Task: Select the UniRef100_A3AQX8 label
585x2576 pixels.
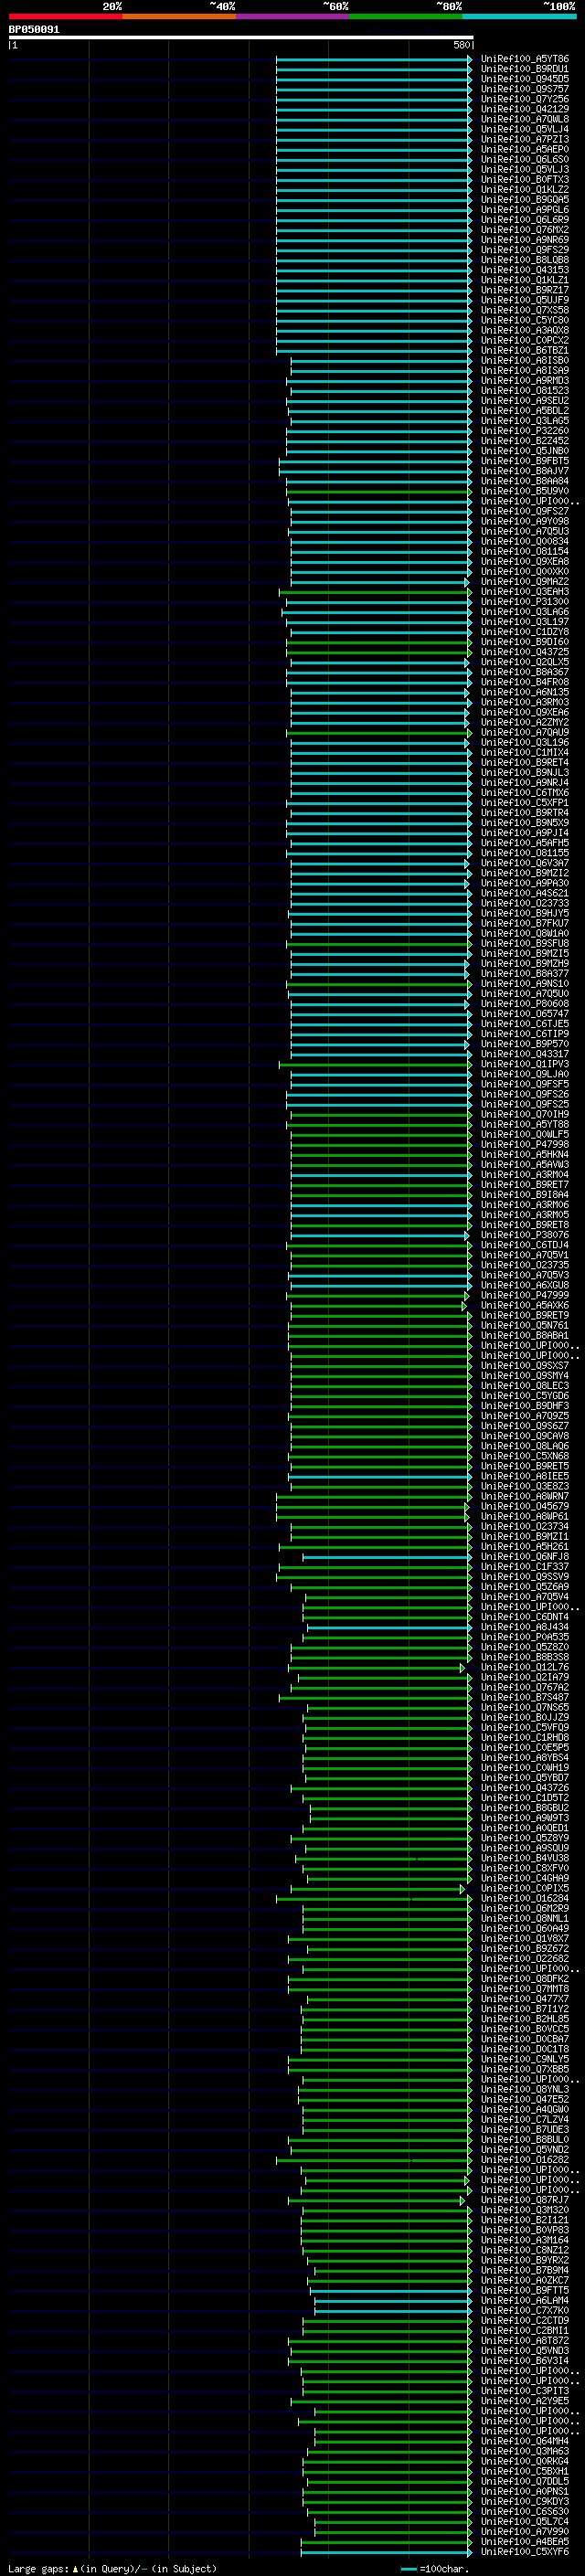Action: (x=525, y=330)
